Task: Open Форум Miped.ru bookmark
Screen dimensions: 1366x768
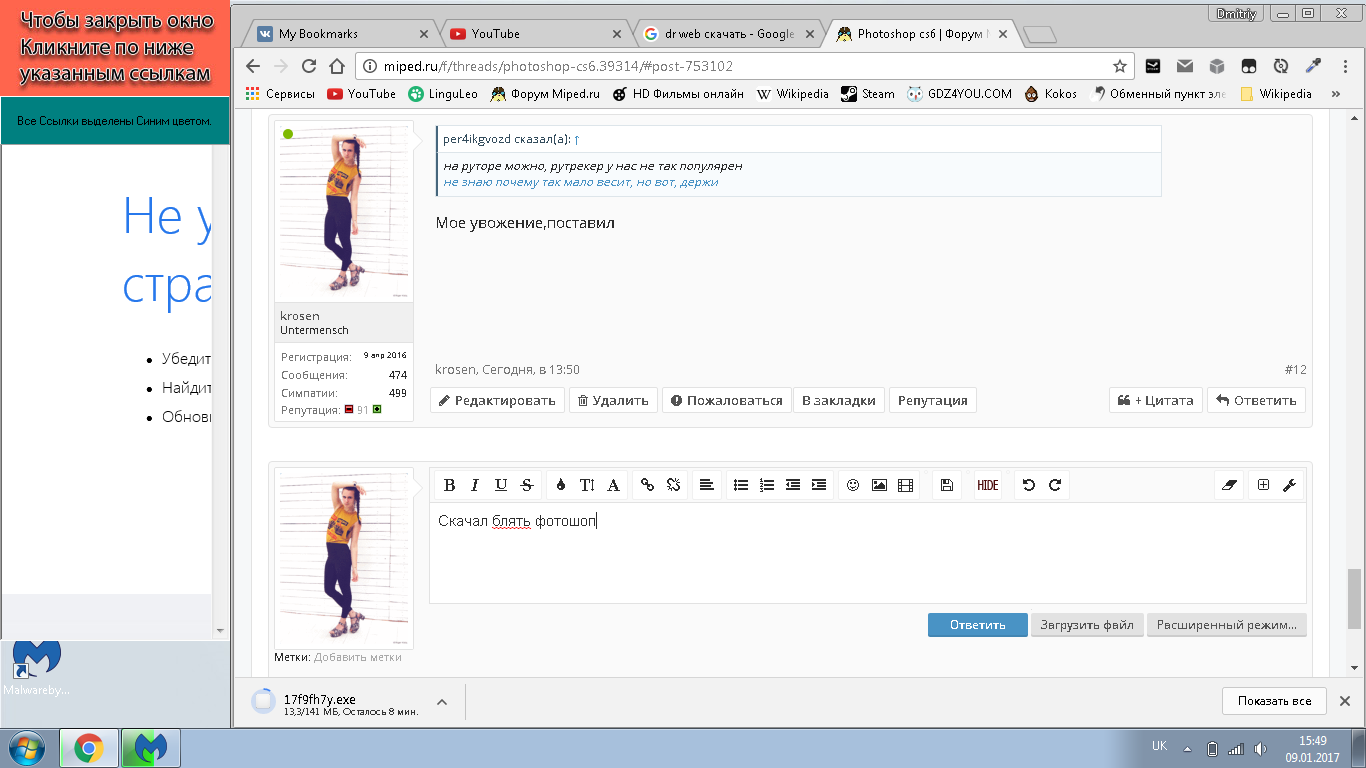Action: click(545, 94)
